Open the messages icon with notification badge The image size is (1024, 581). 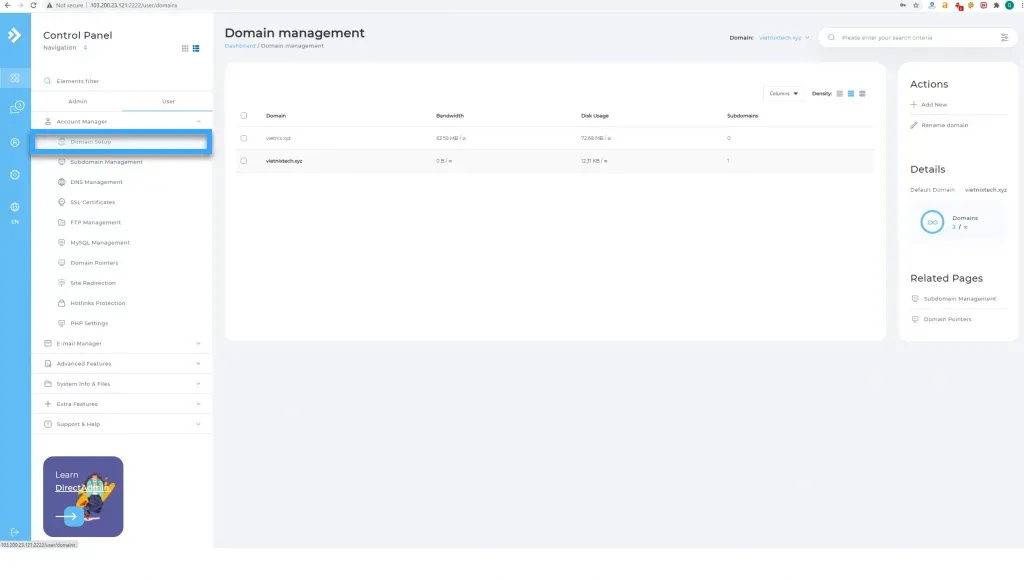15,108
